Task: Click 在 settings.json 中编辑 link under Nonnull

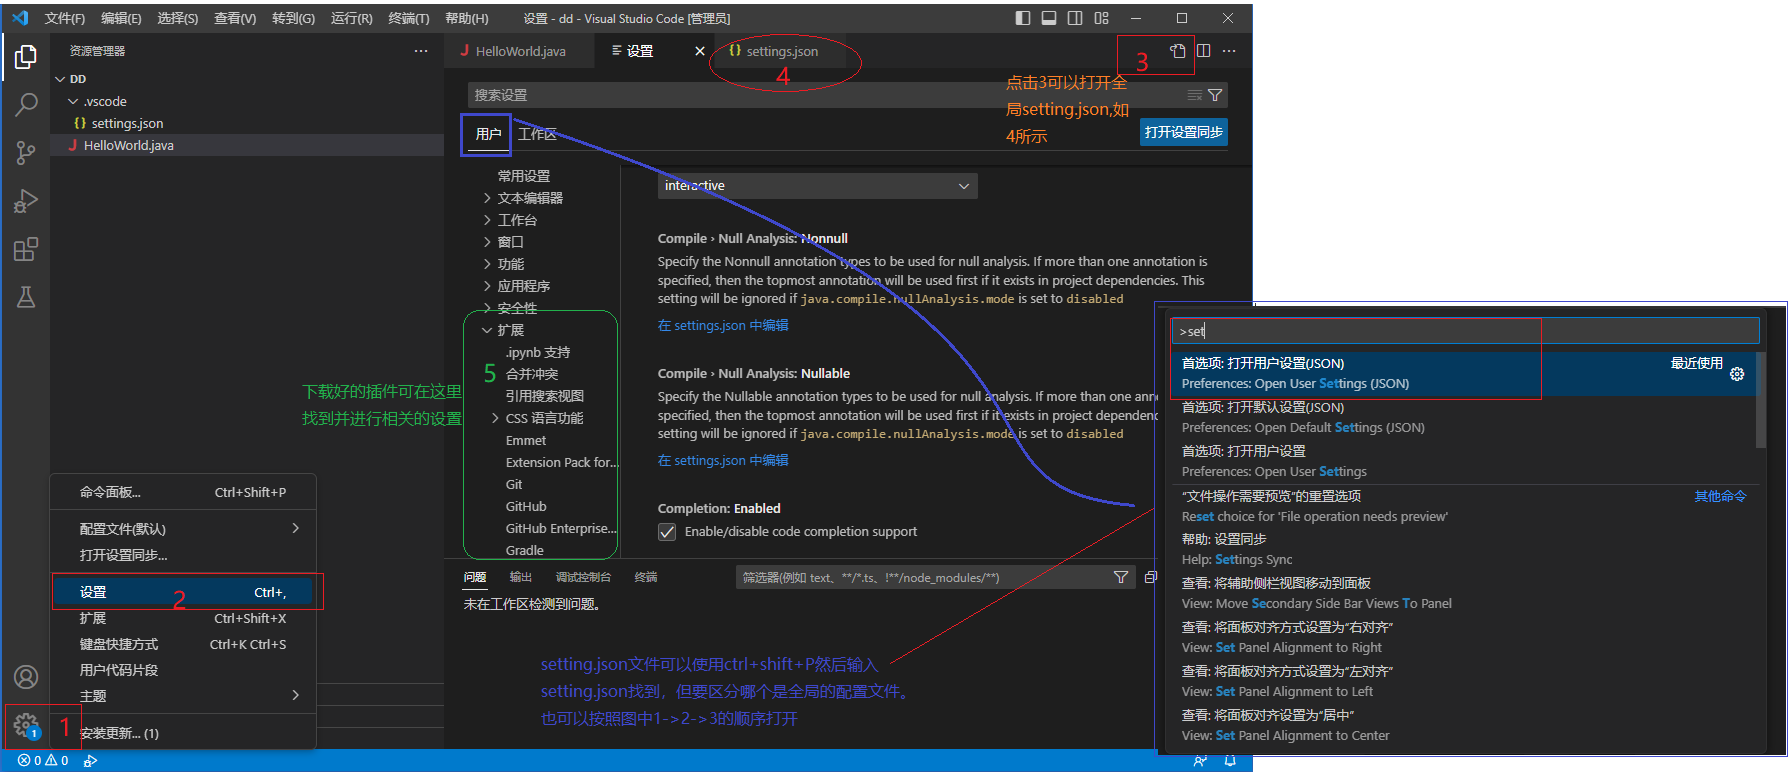Action: coord(723,325)
